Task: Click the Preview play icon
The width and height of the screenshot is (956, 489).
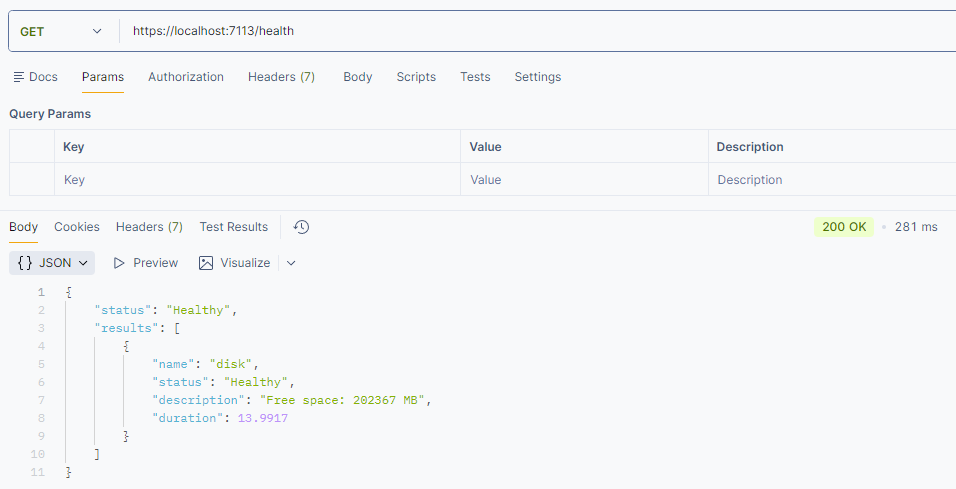Action: pos(120,263)
